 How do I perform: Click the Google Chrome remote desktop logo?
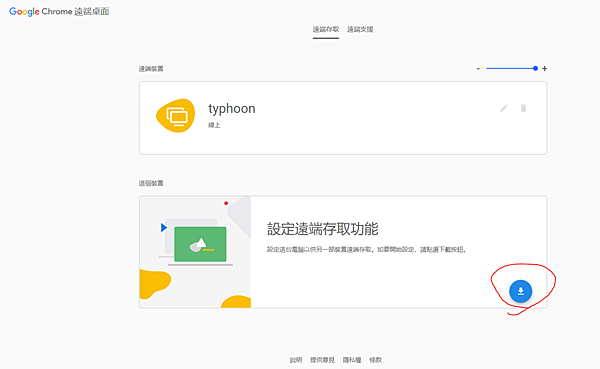click(x=59, y=11)
